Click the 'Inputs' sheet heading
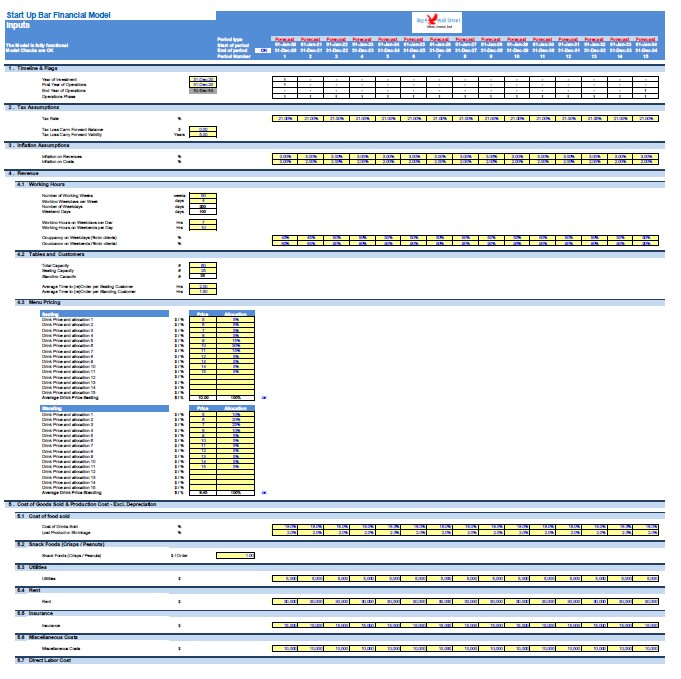681x679 pixels. (18, 25)
